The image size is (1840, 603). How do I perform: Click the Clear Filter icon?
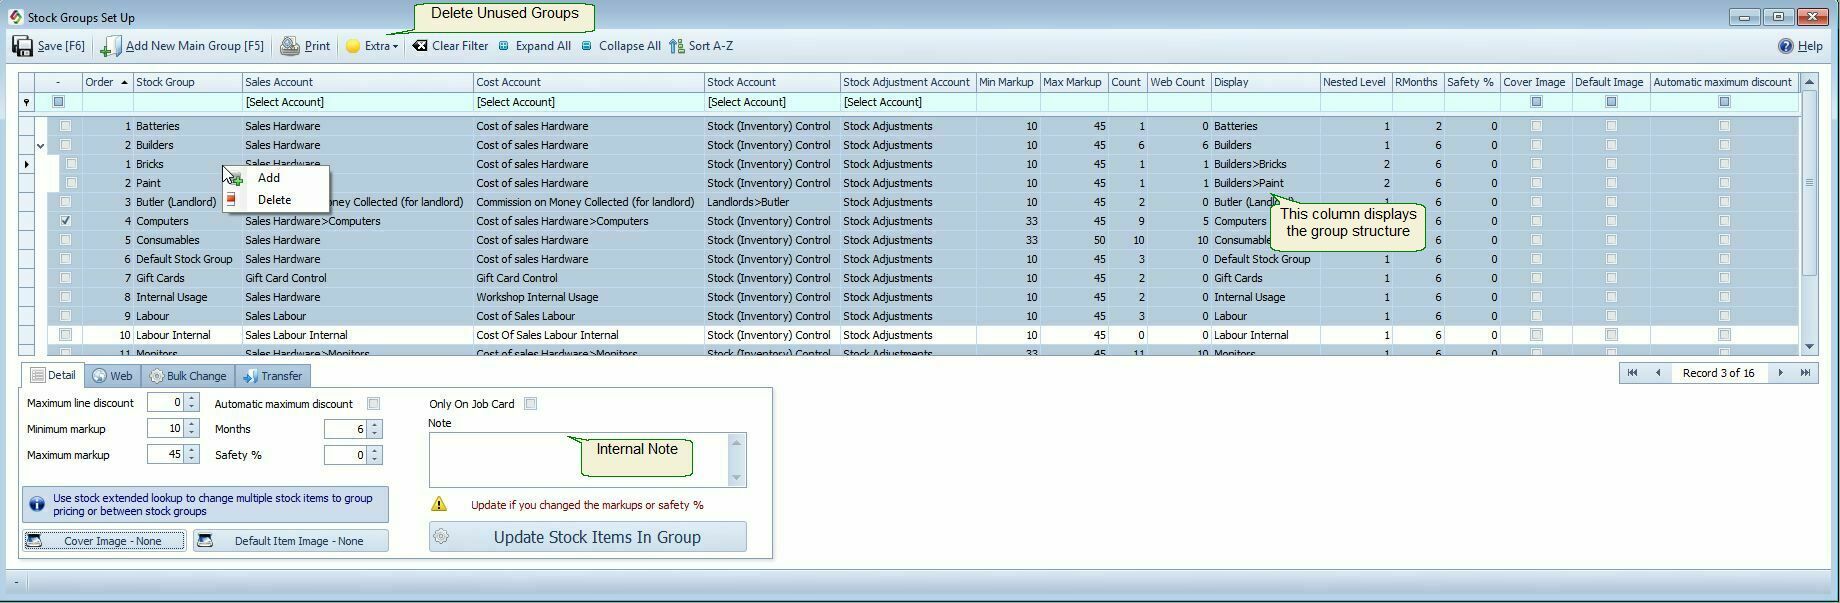[420, 46]
